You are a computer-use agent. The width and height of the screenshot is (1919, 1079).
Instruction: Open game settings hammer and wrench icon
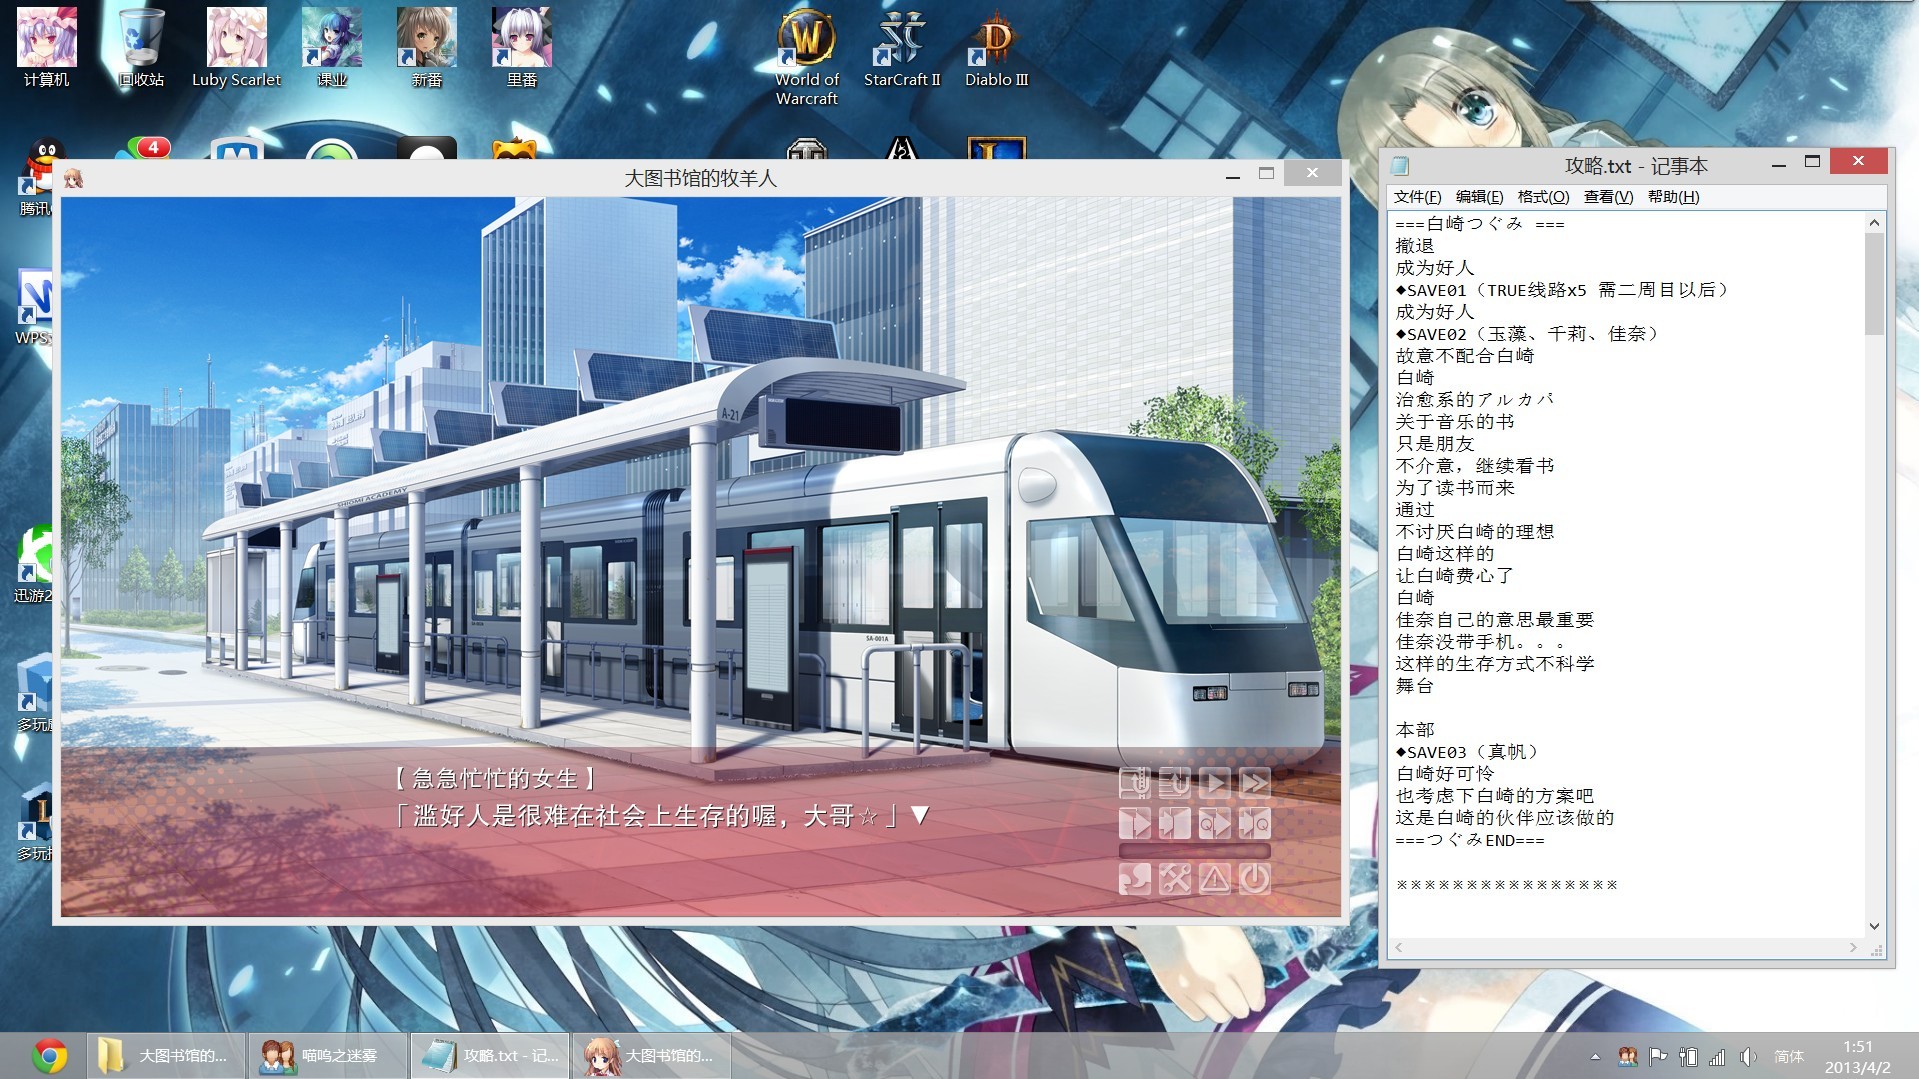[x=1175, y=879]
